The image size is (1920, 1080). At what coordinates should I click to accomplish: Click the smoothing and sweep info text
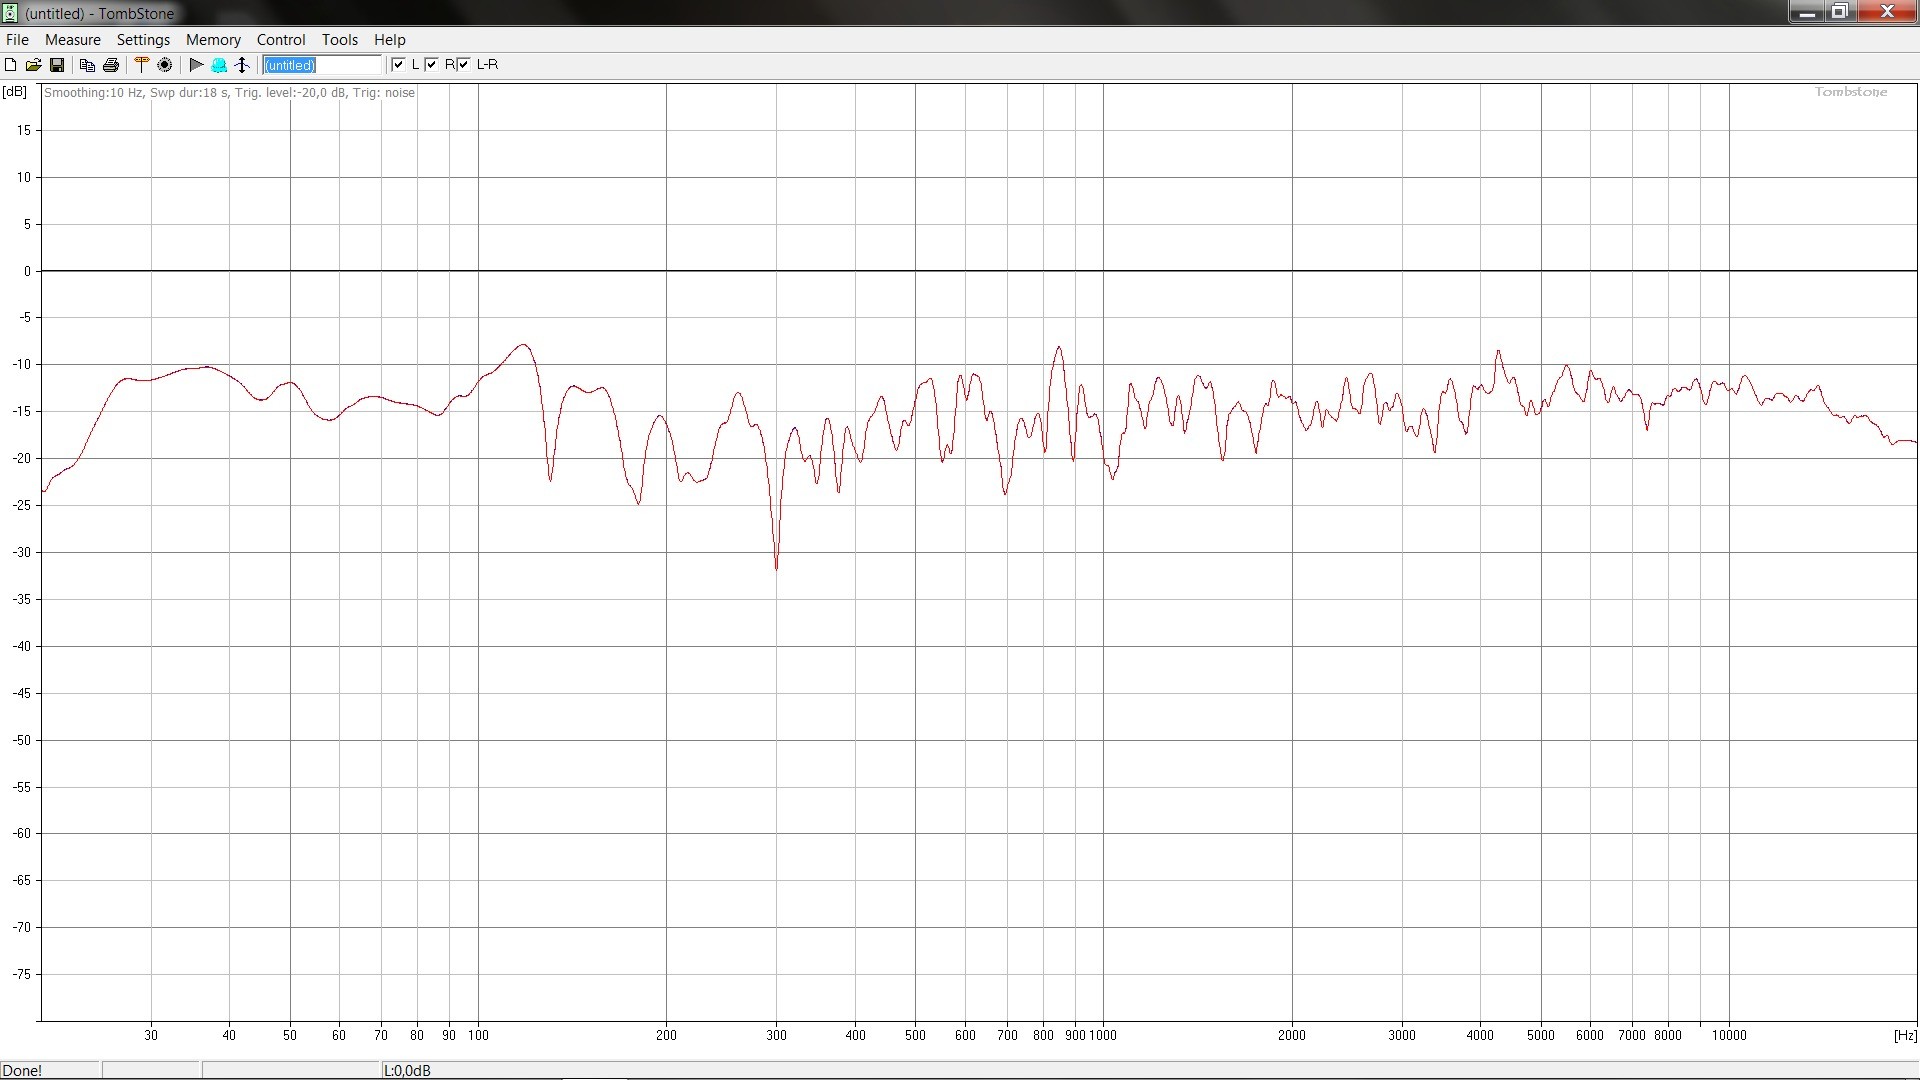click(229, 92)
